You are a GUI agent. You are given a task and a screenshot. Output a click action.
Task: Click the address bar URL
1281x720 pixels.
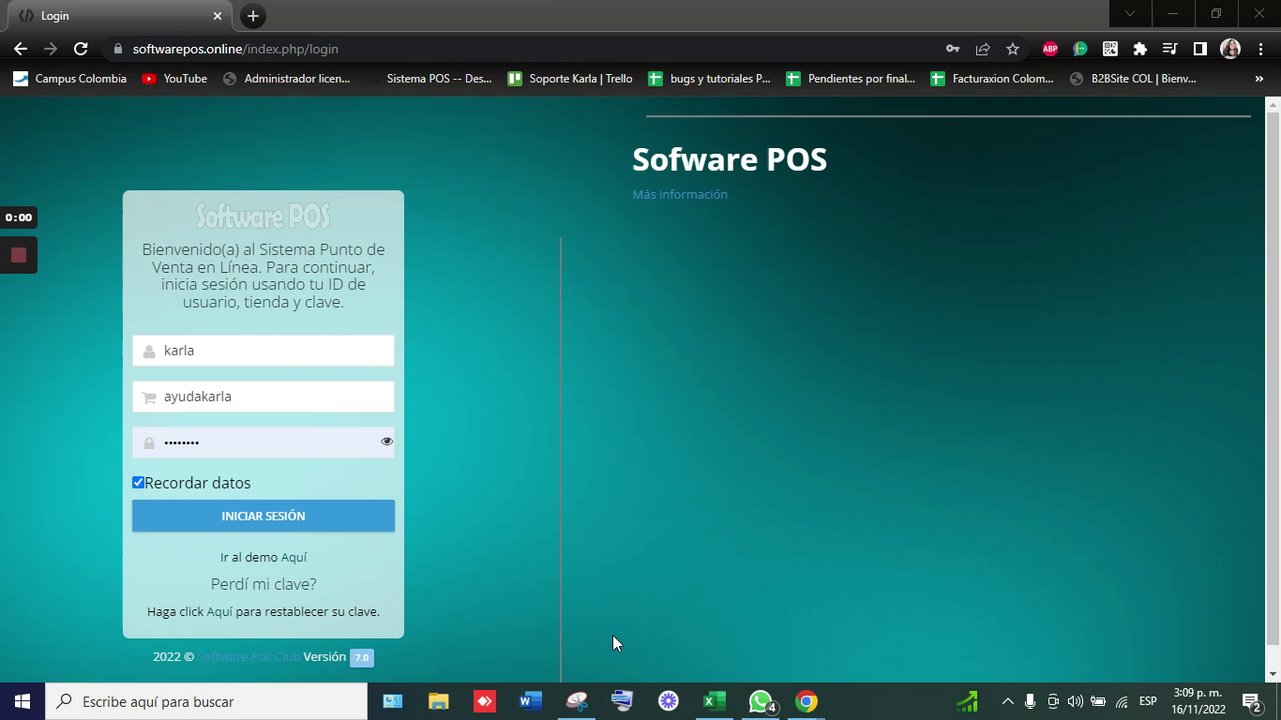pos(235,49)
